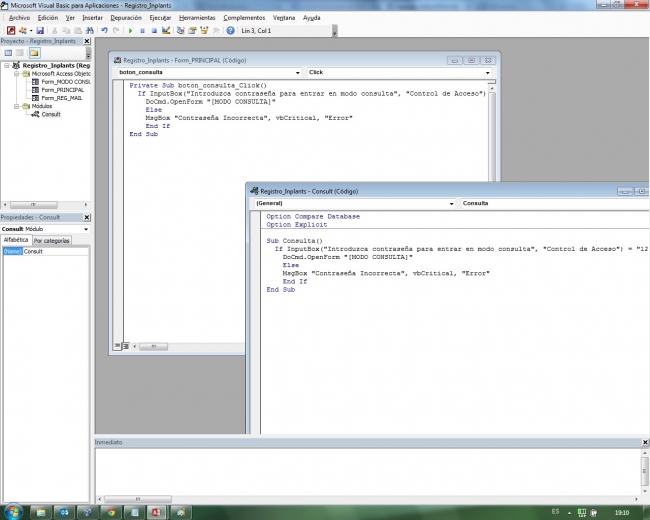Open the Edición menu
The width and height of the screenshot is (650, 520).
click(48, 18)
